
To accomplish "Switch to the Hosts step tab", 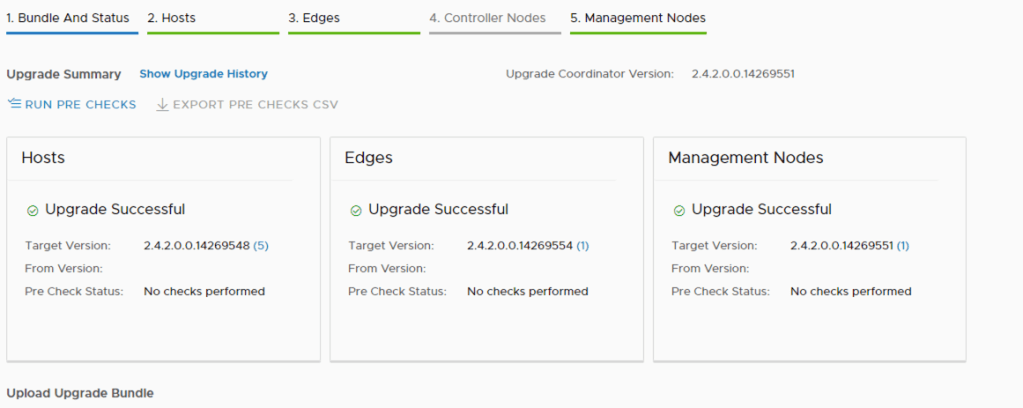I will coord(171,18).
